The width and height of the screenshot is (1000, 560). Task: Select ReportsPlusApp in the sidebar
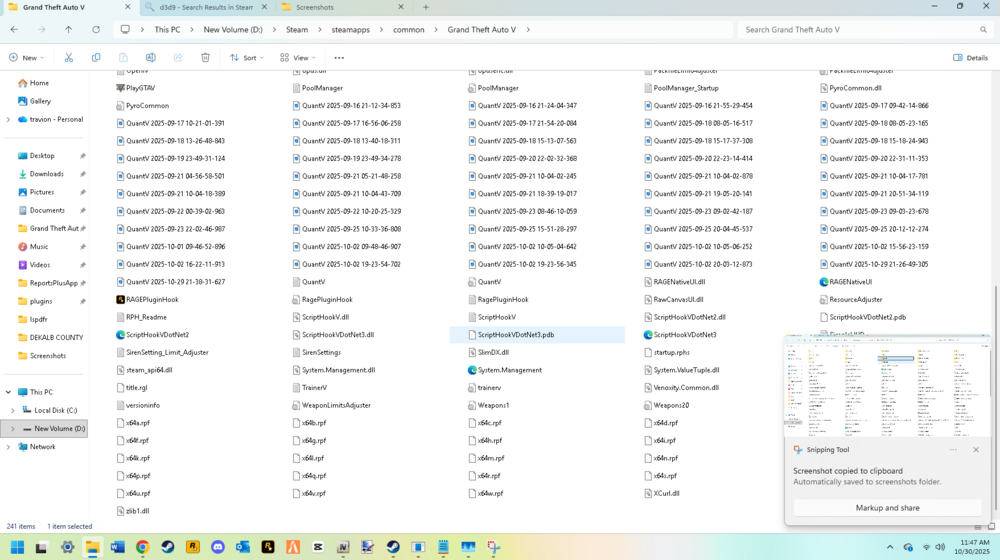click(54, 283)
